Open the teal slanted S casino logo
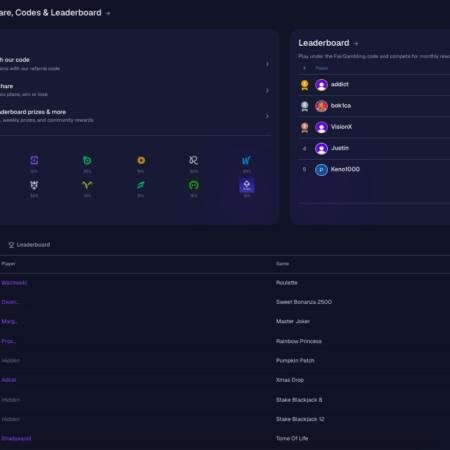450x450 pixels. tap(141, 185)
